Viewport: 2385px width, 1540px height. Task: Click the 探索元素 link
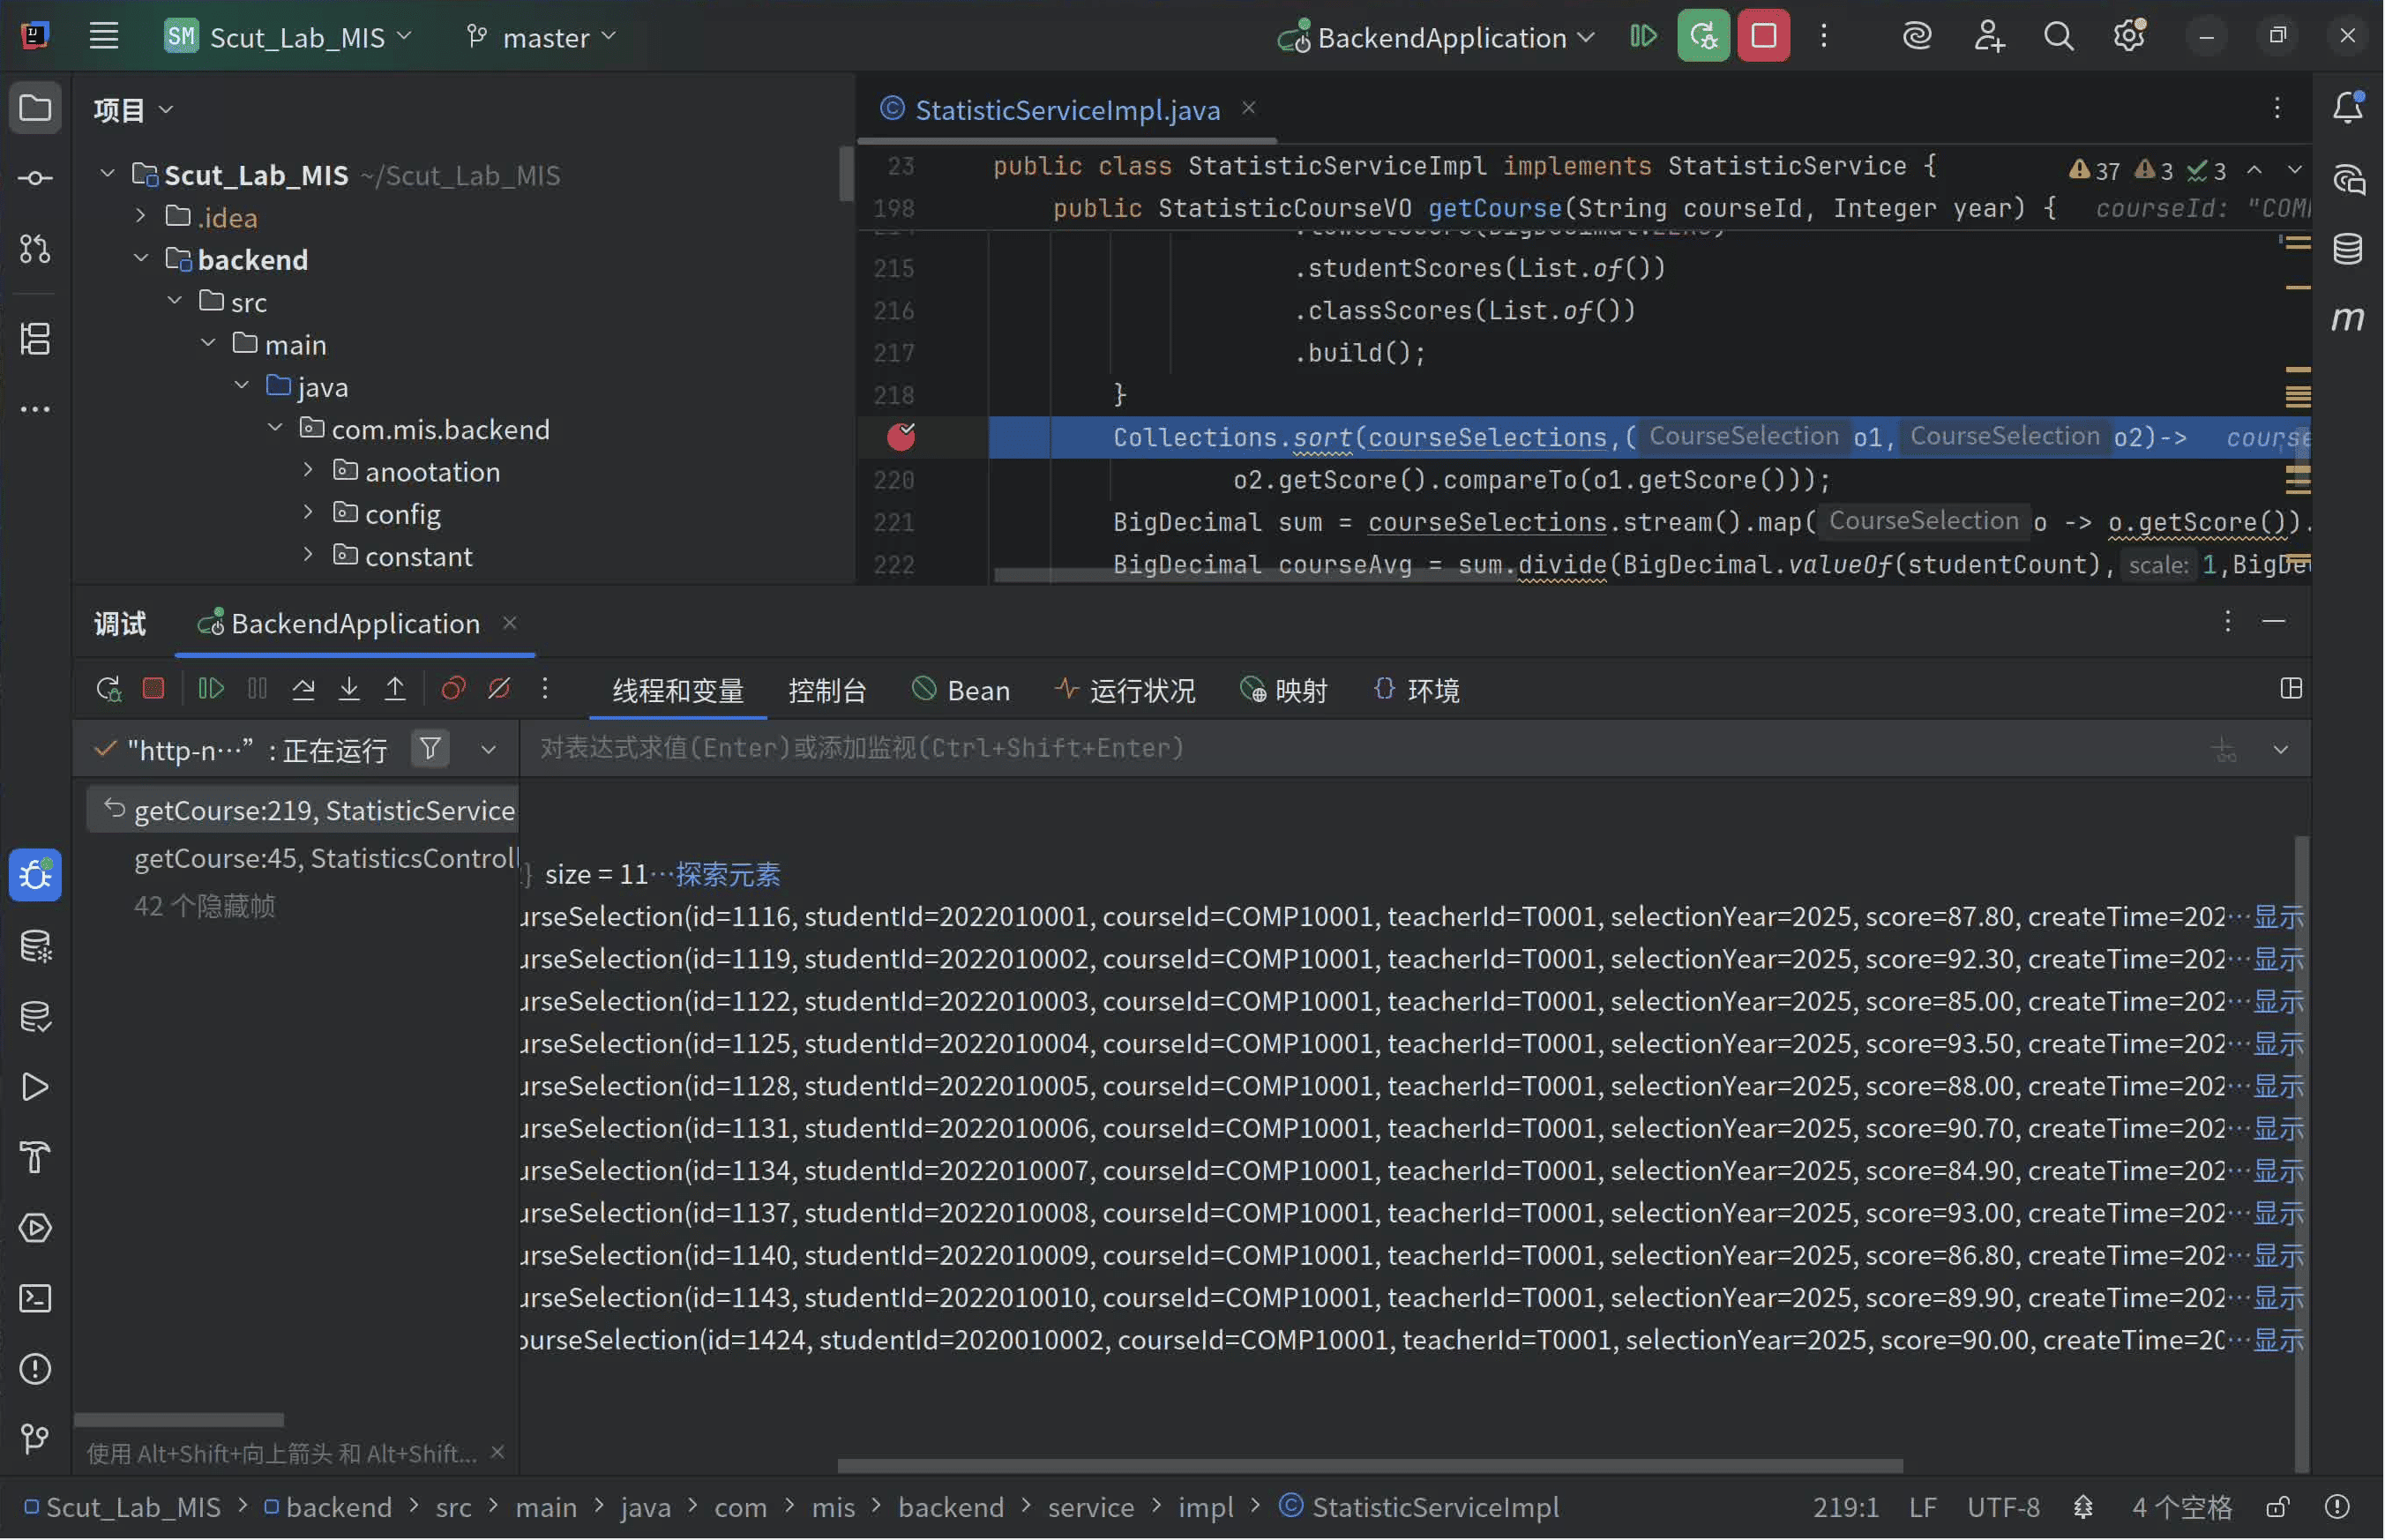(x=728, y=875)
